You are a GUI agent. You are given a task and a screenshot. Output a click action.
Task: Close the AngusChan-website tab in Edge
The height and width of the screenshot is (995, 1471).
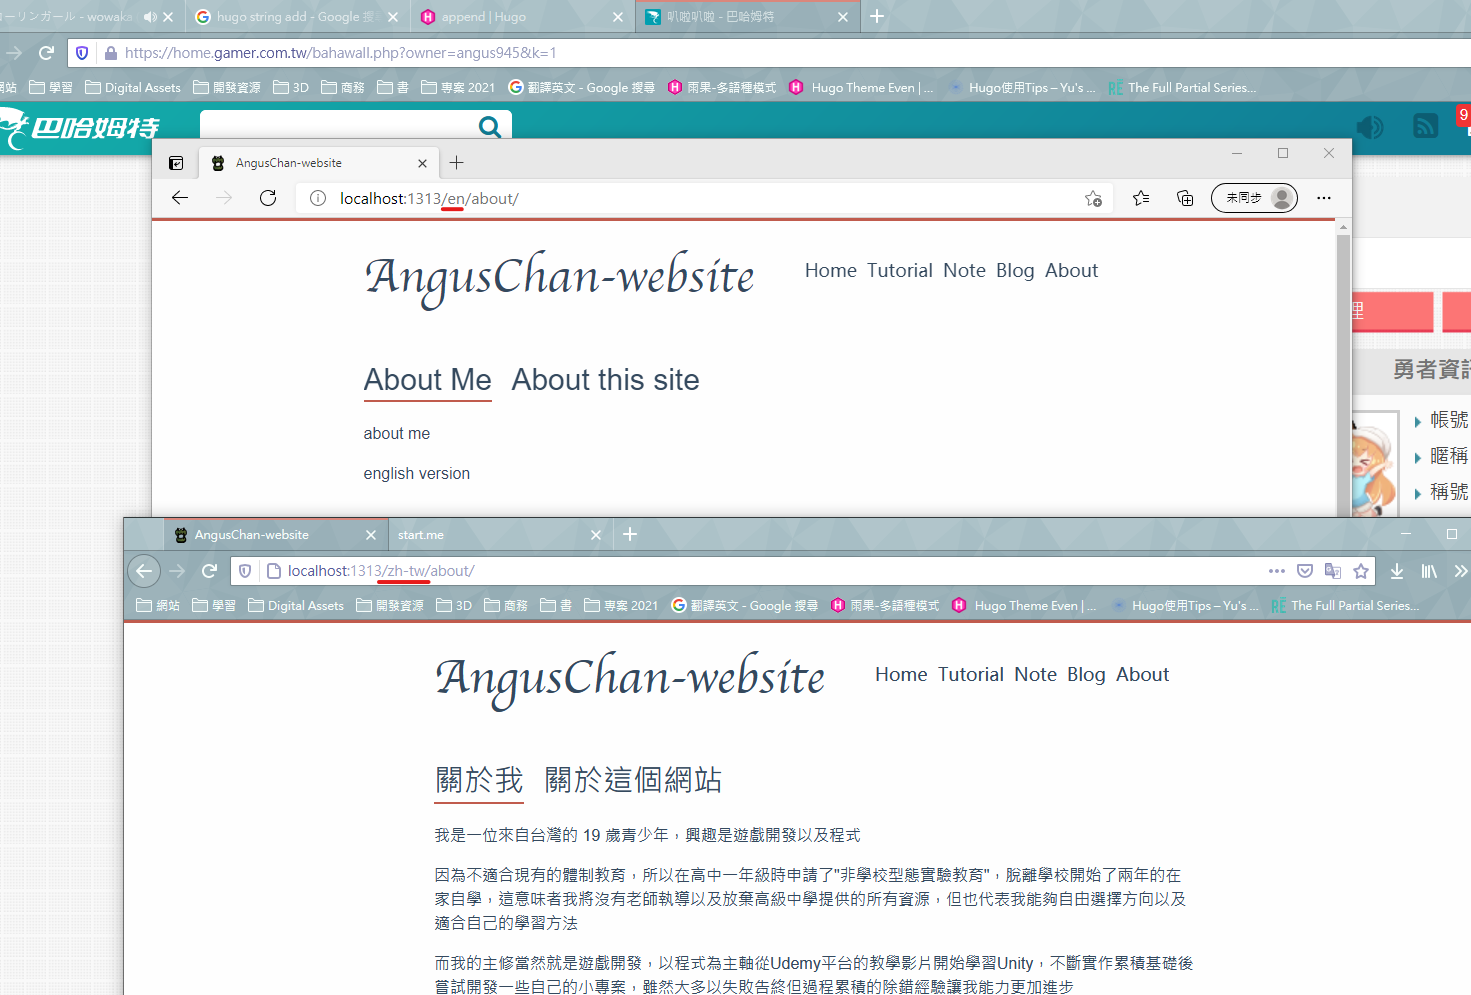(x=422, y=163)
